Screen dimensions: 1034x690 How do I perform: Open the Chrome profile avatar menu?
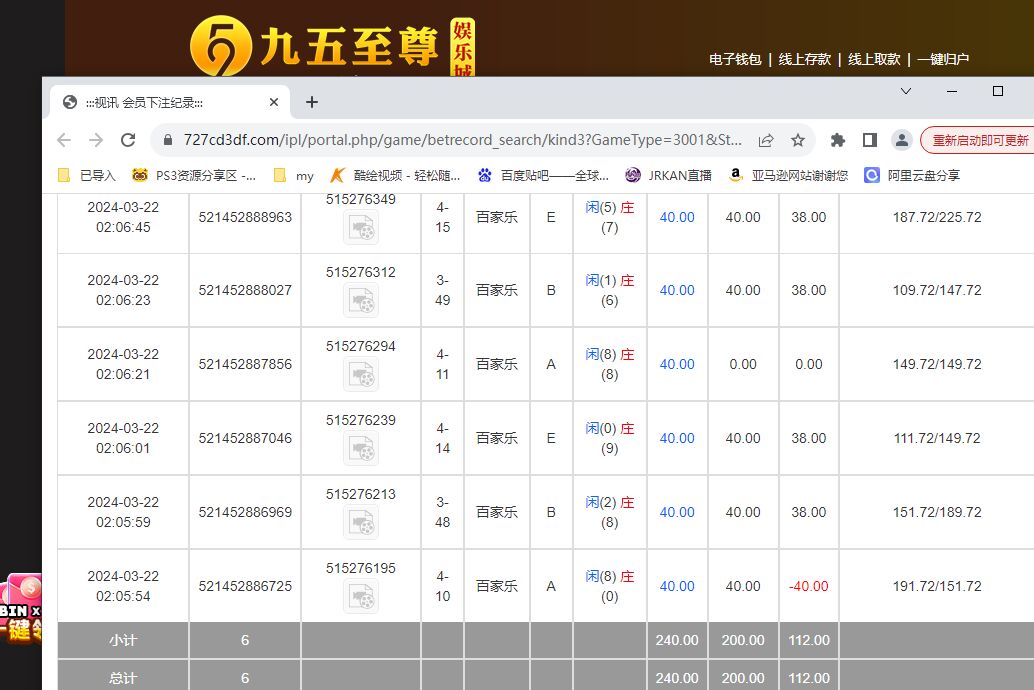click(x=902, y=140)
